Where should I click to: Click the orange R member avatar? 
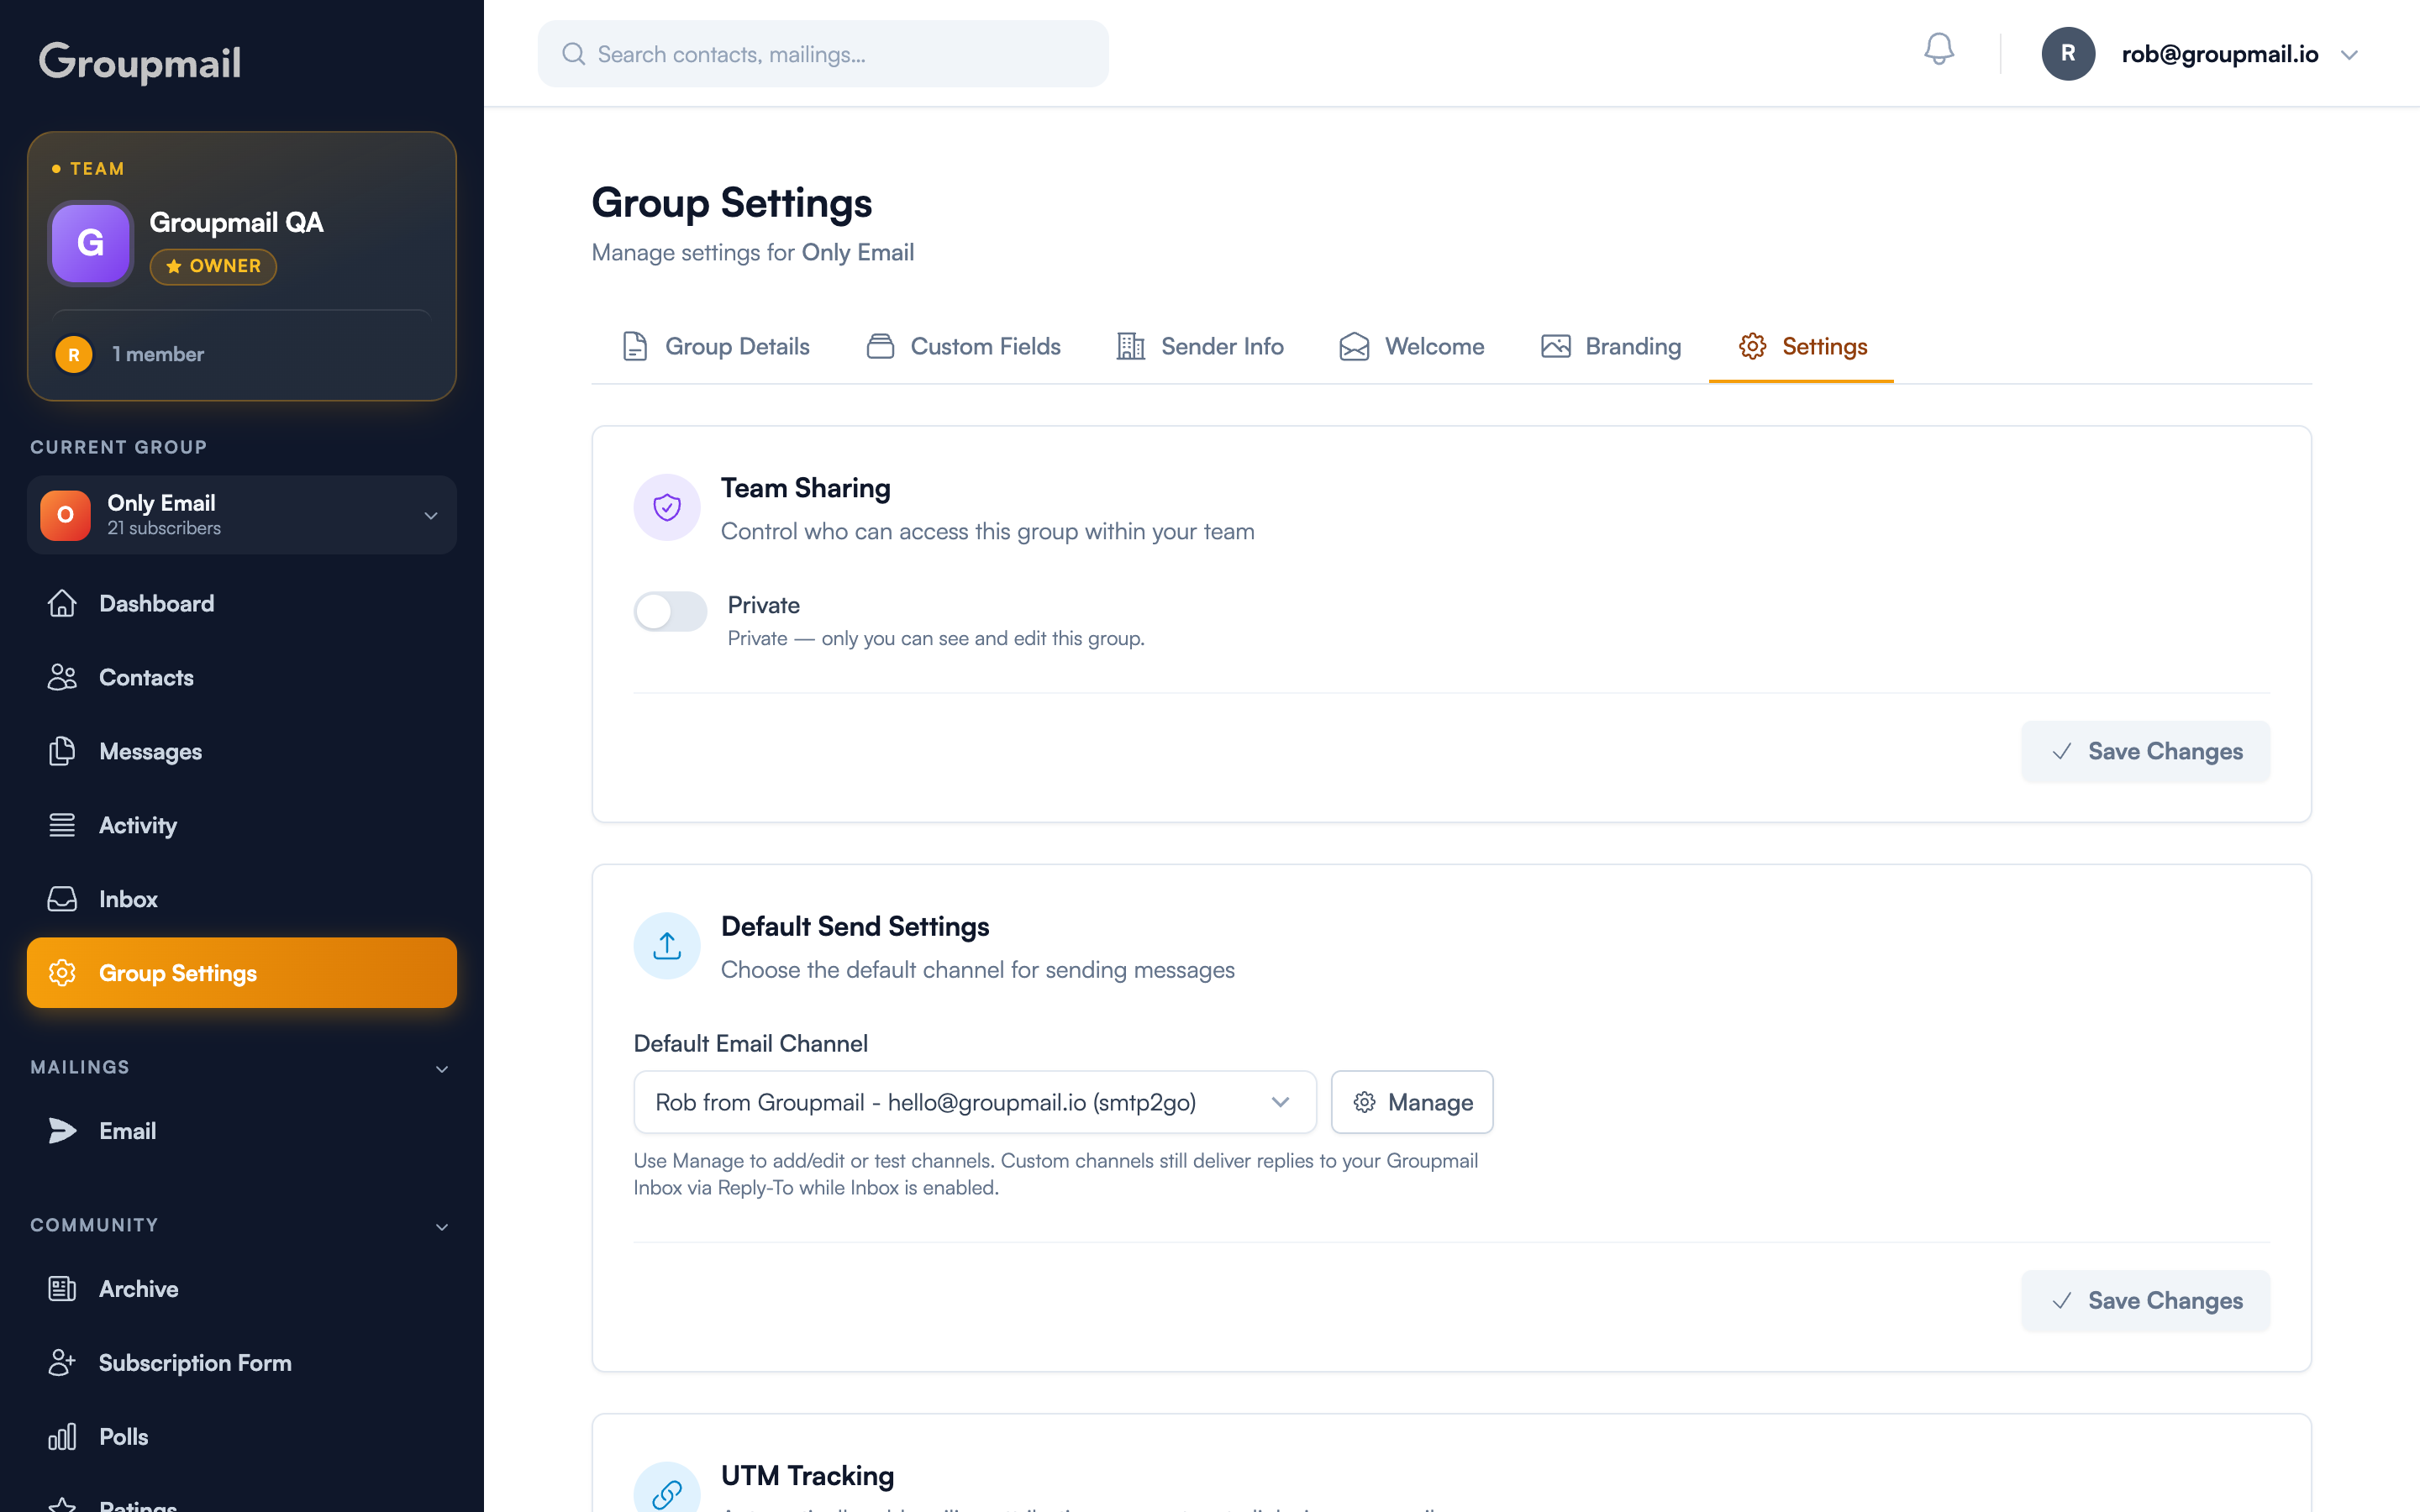(74, 354)
